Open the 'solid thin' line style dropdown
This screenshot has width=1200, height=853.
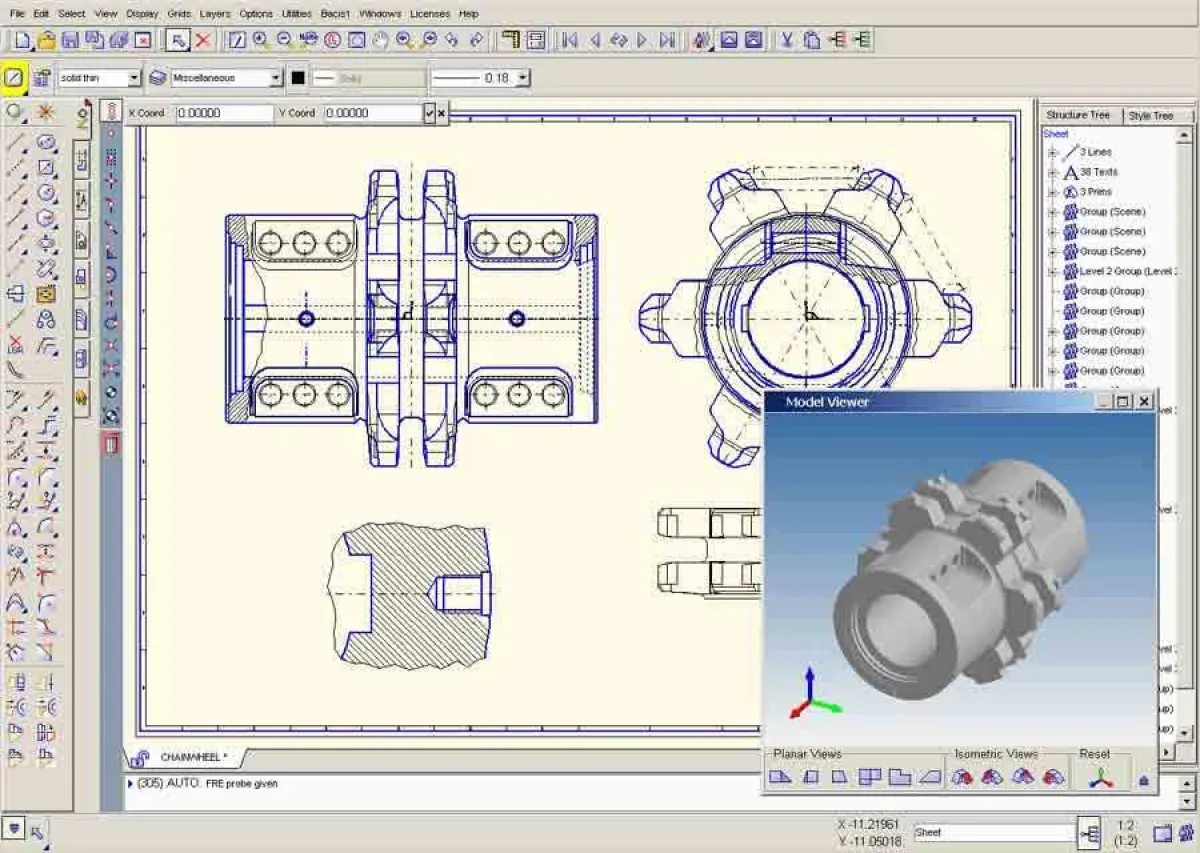pyautogui.click(x=134, y=78)
